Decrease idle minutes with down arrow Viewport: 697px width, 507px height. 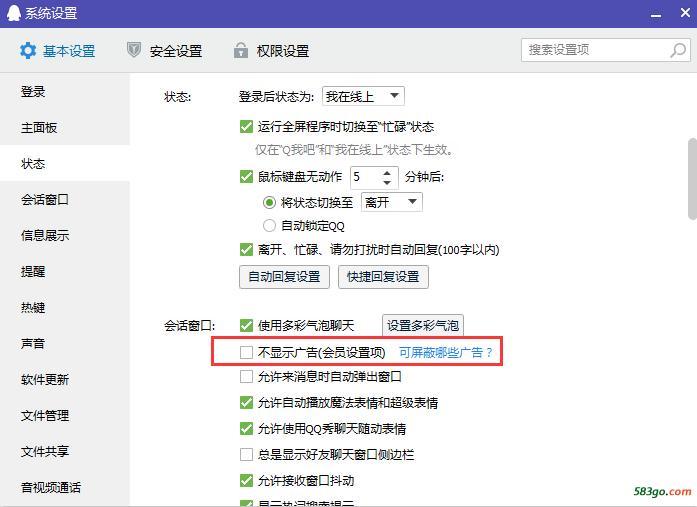point(387,182)
